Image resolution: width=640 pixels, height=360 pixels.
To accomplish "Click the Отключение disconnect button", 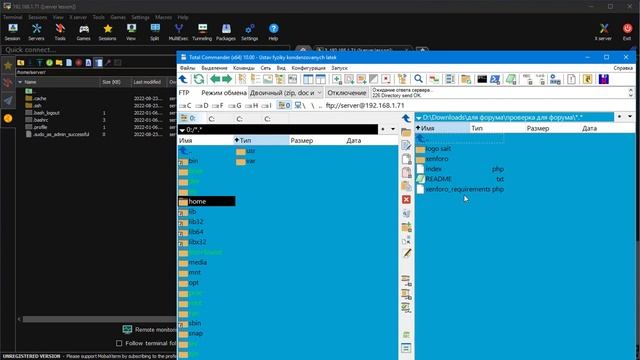I will pyautogui.click(x=347, y=93).
